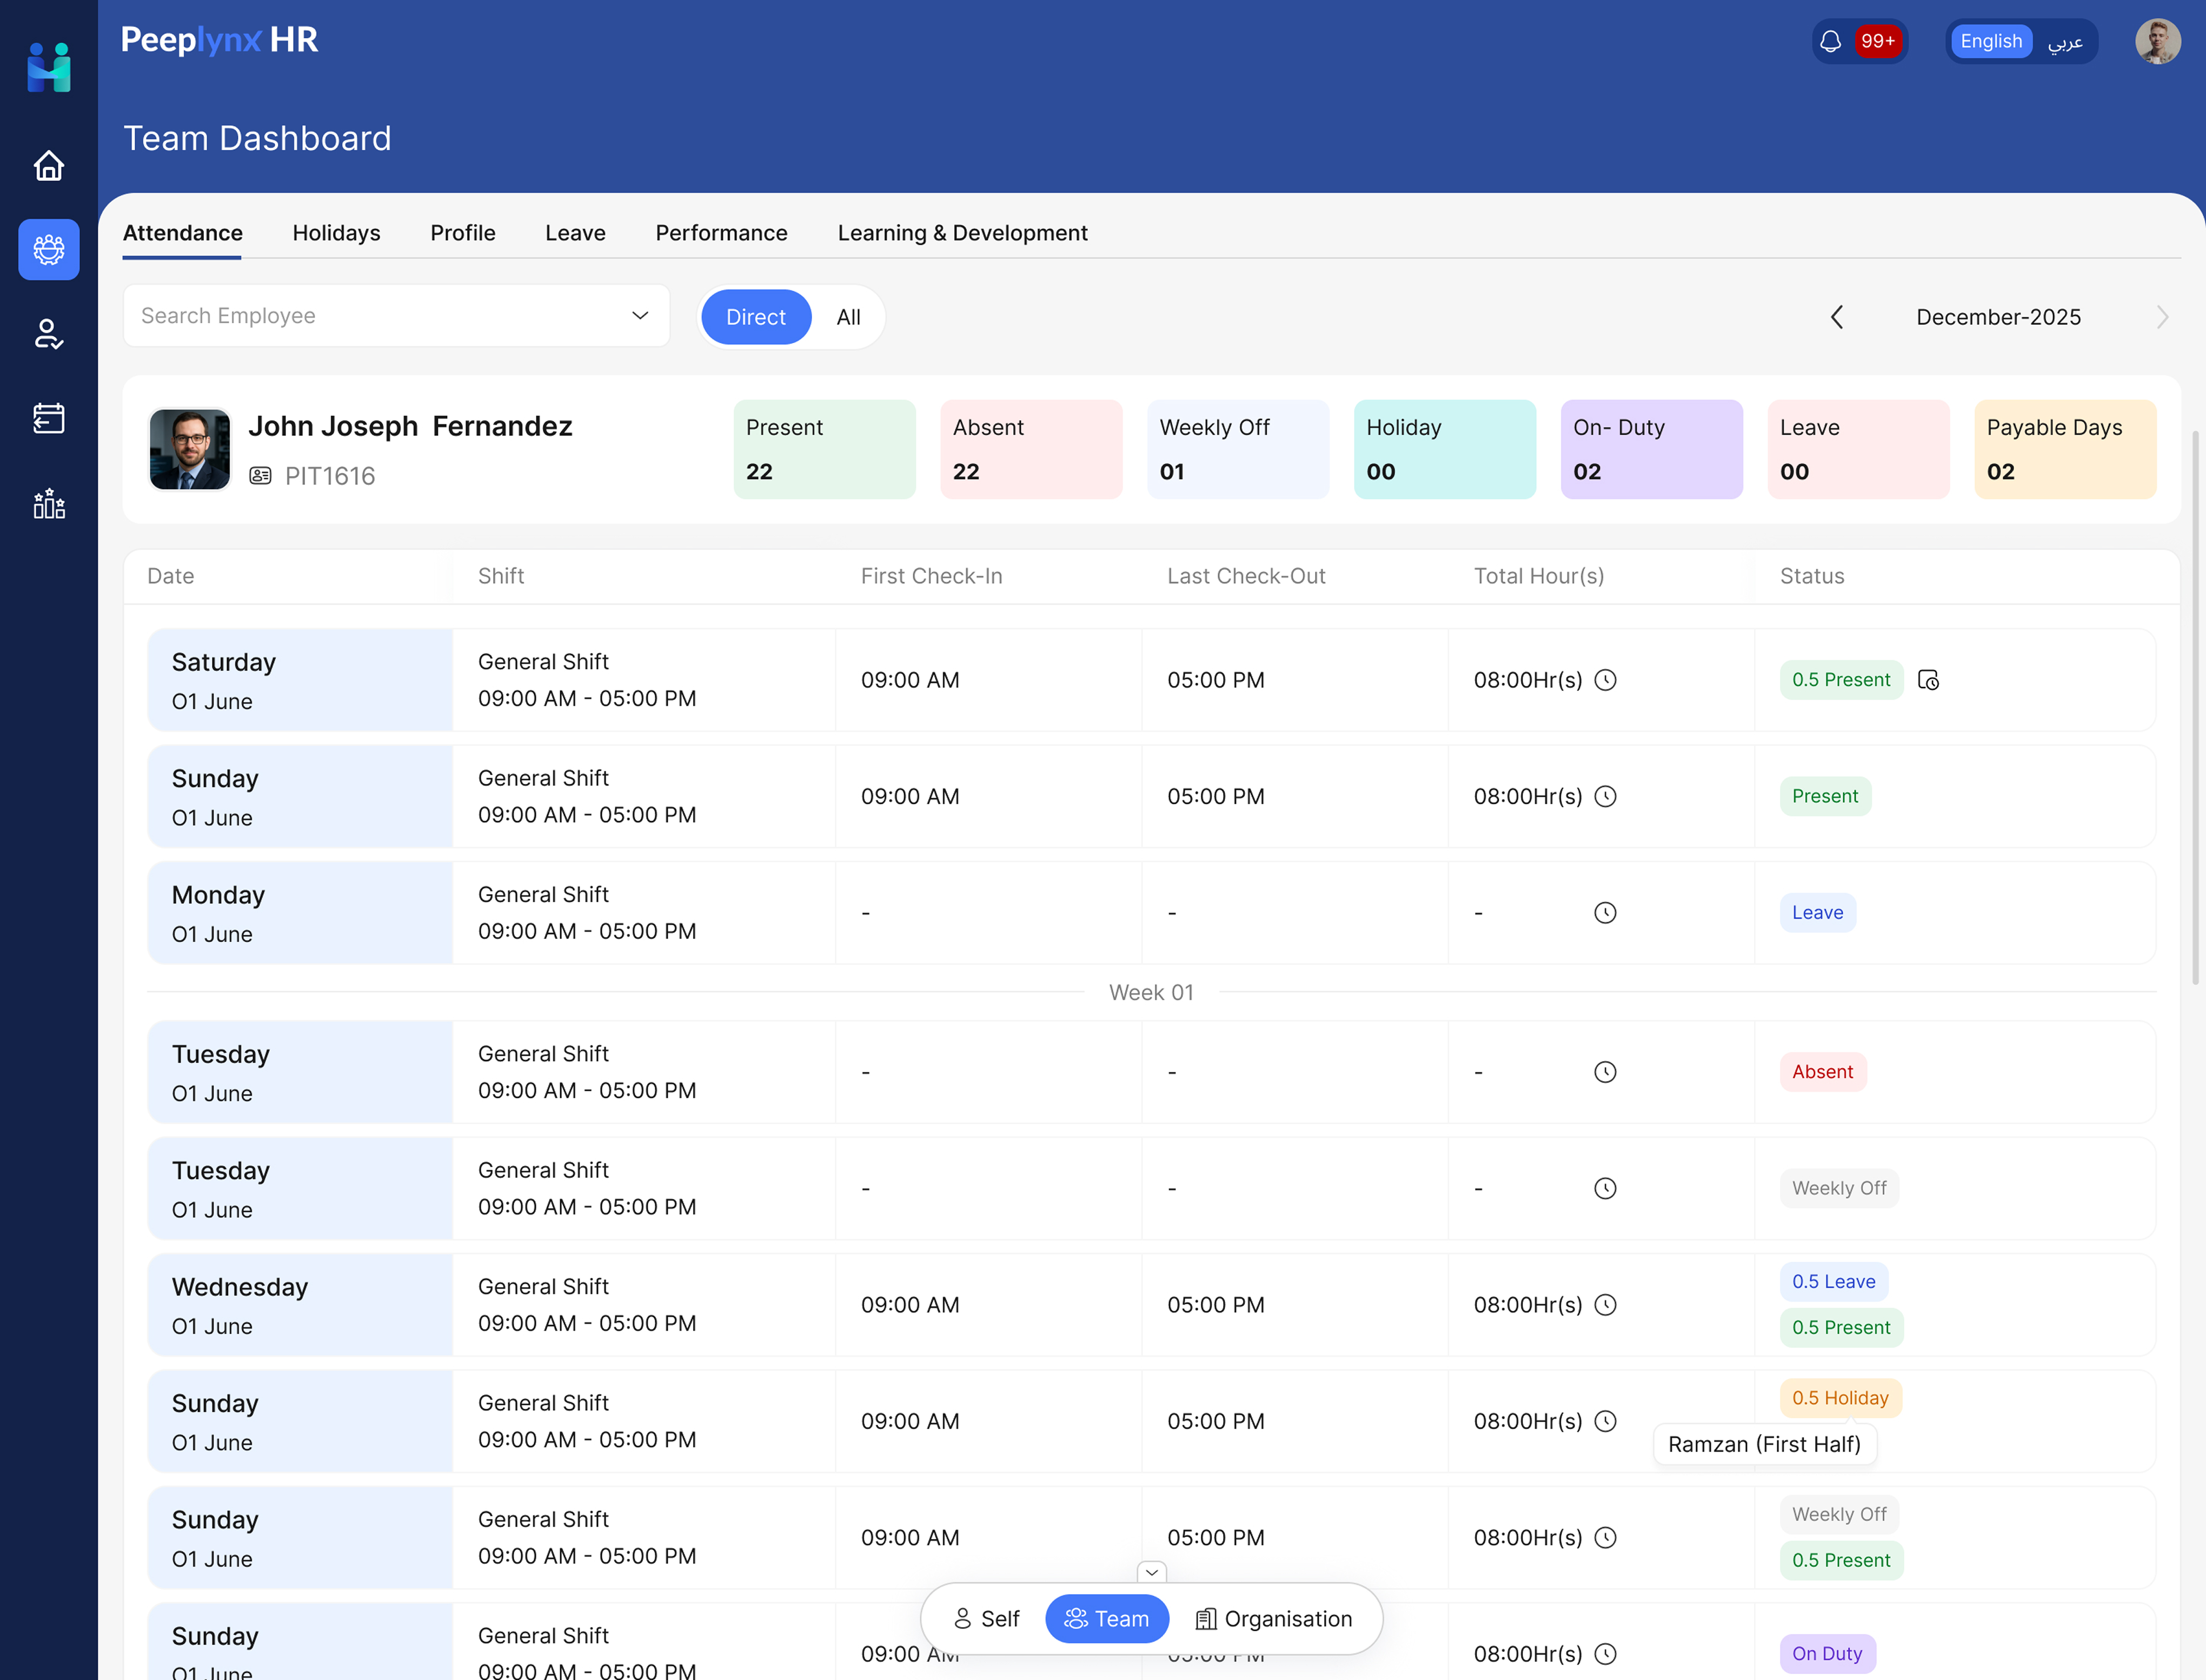Image resolution: width=2206 pixels, height=1680 pixels.
Task: Select the Direct reports toggle
Action: [x=755, y=317]
